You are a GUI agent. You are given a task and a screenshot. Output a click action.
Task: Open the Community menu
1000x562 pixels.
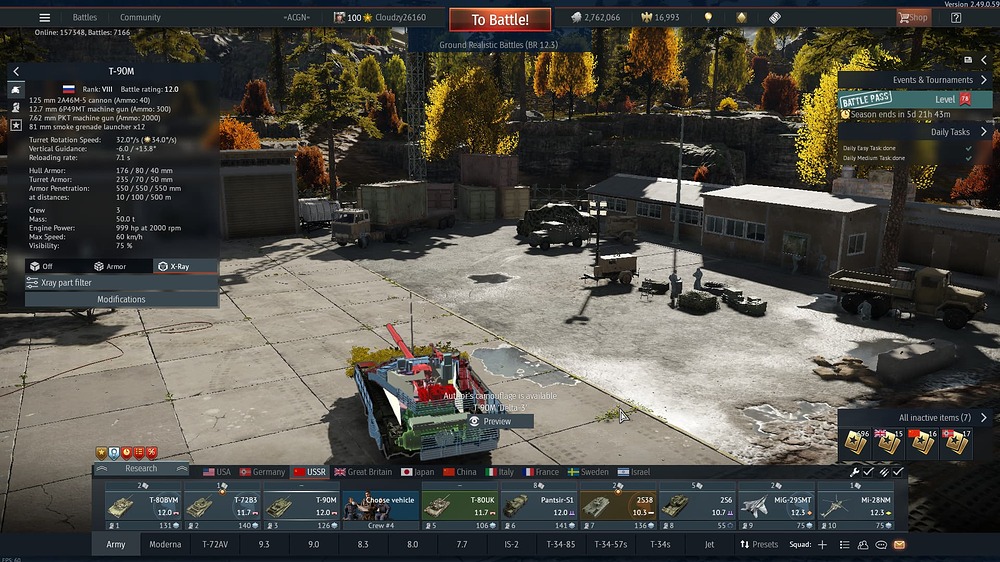[x=140, y=17]
